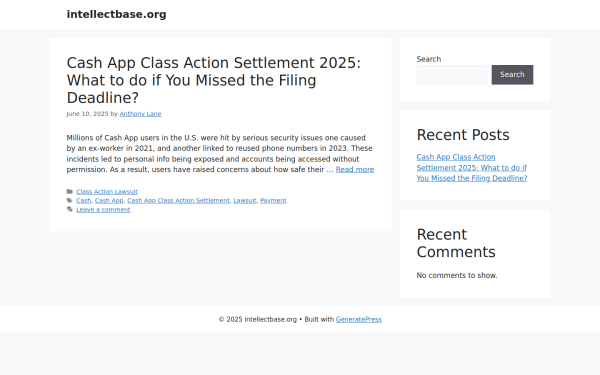The image size is (600, 375).
Task: Select the Payment tag
Action: (273, 201)
